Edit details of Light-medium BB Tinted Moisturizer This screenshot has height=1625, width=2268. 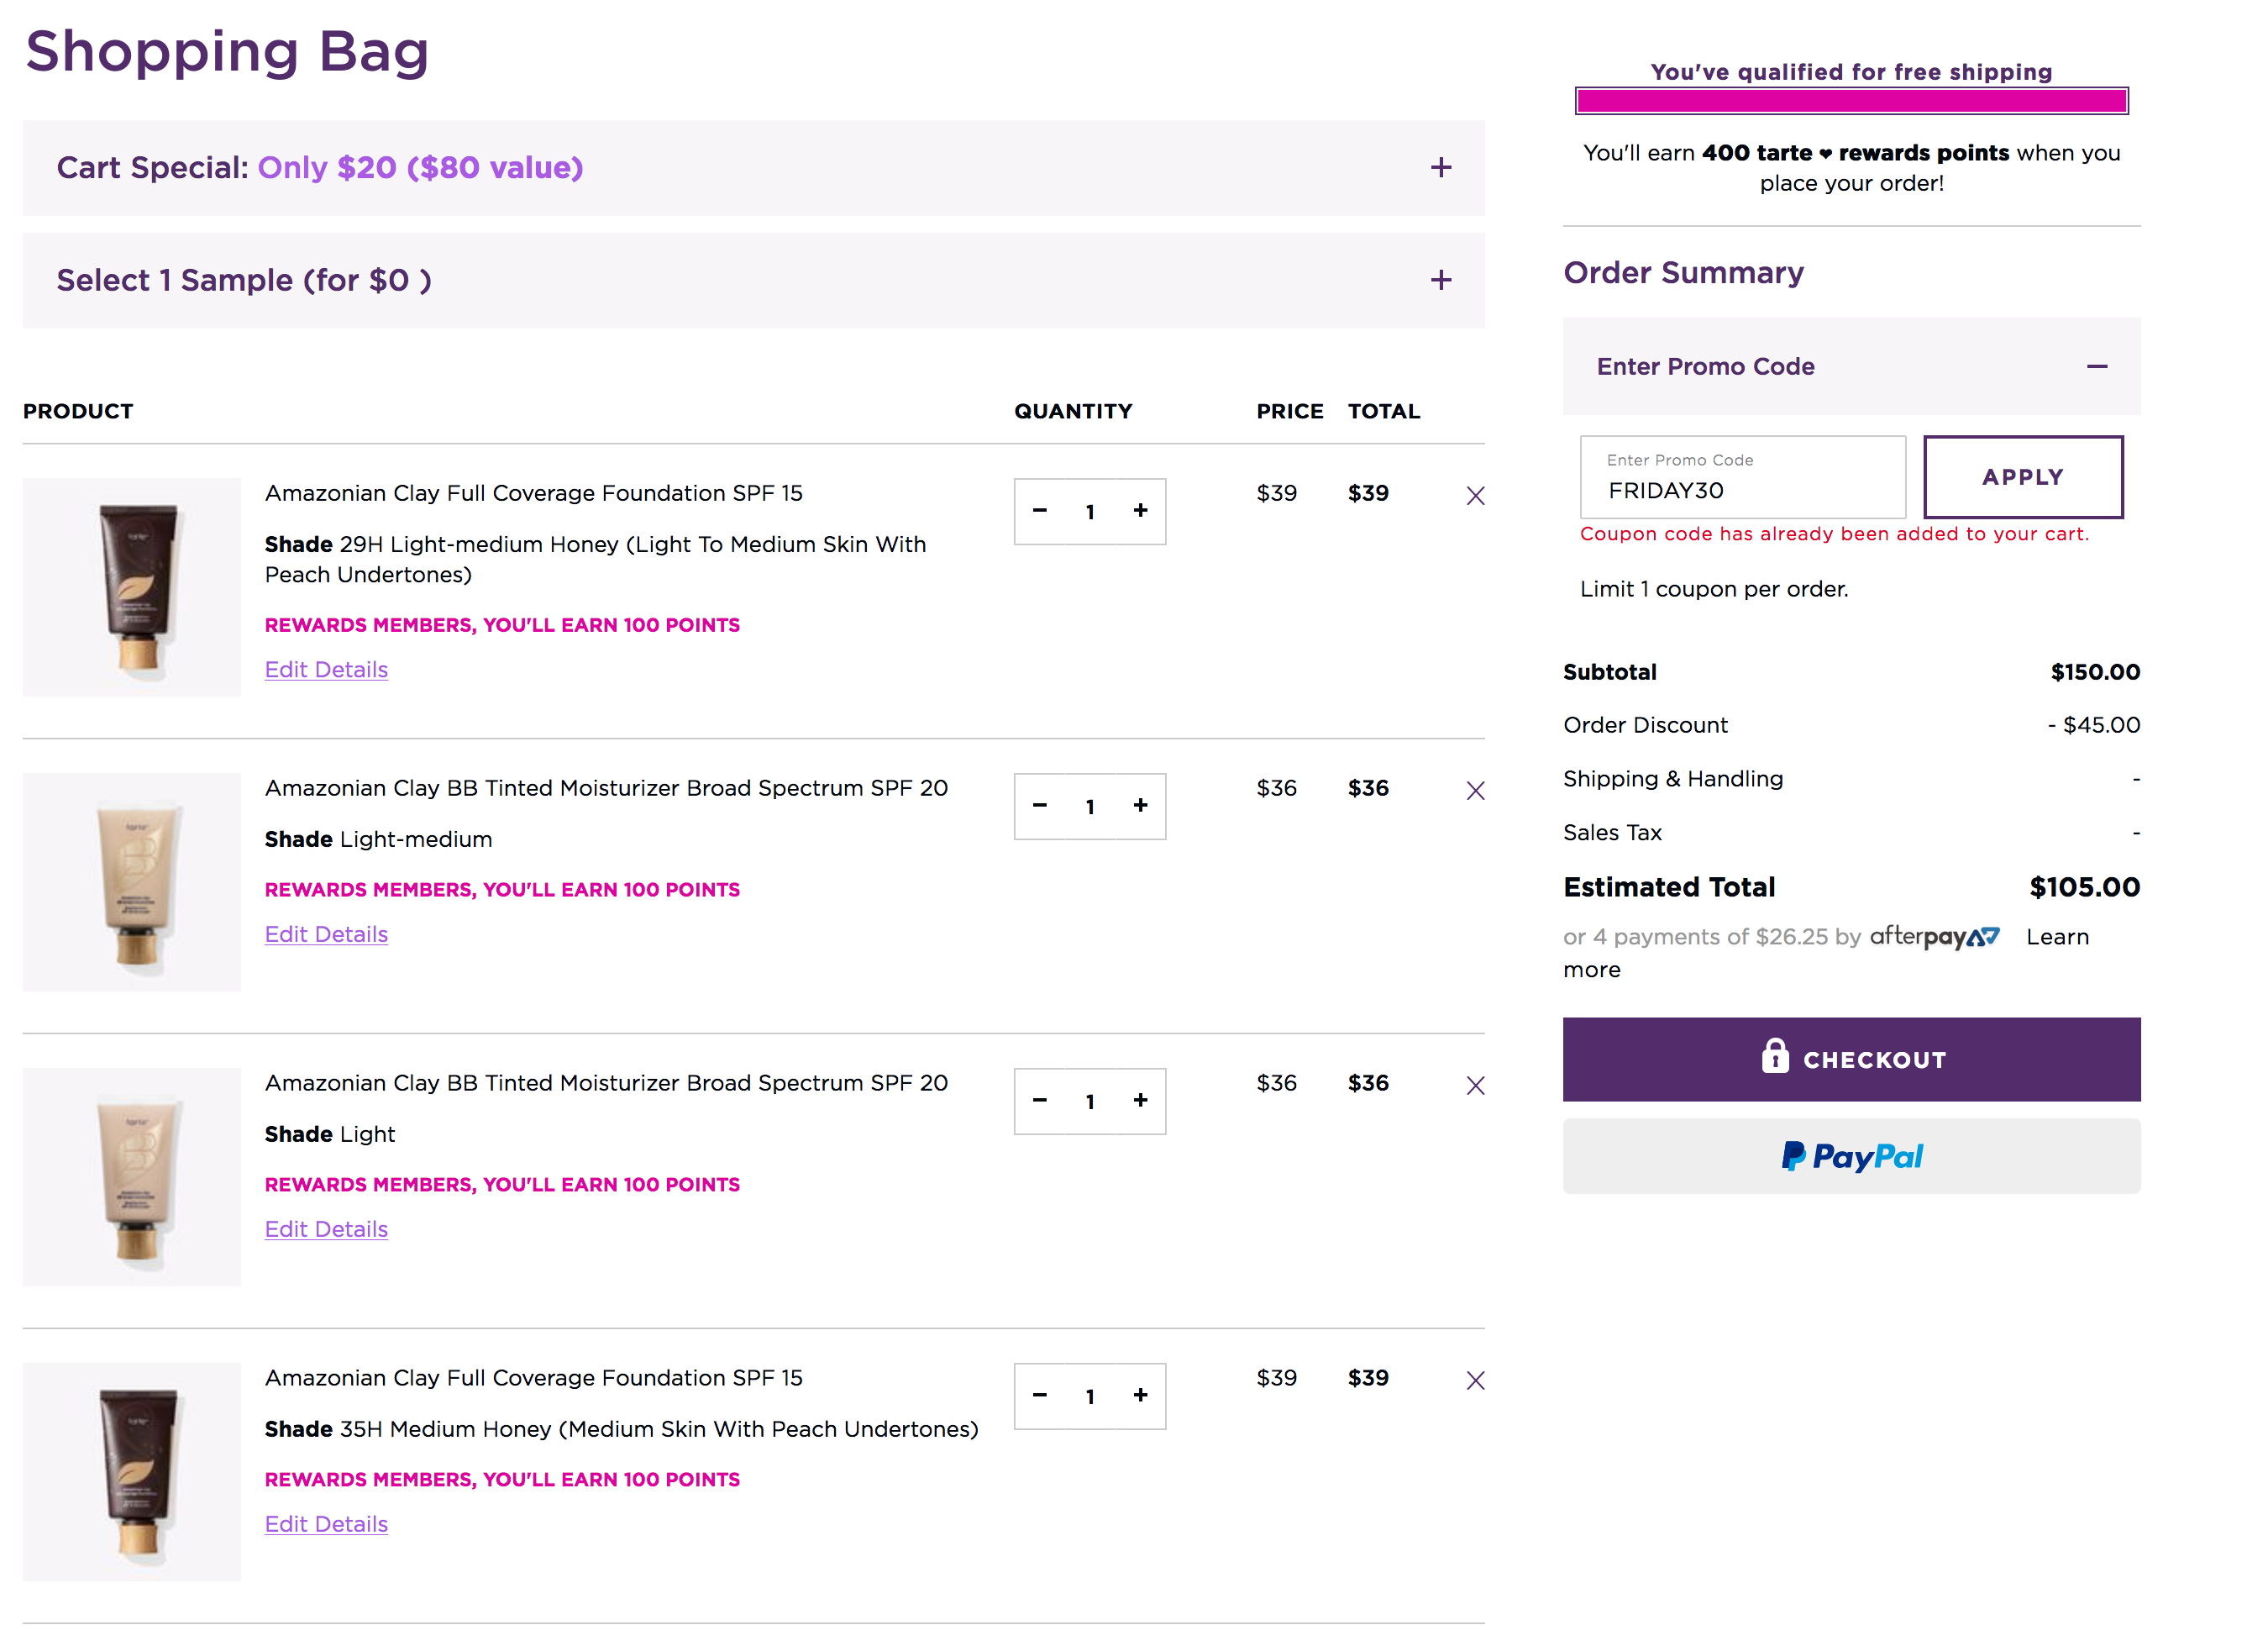[x=326, y=935]
